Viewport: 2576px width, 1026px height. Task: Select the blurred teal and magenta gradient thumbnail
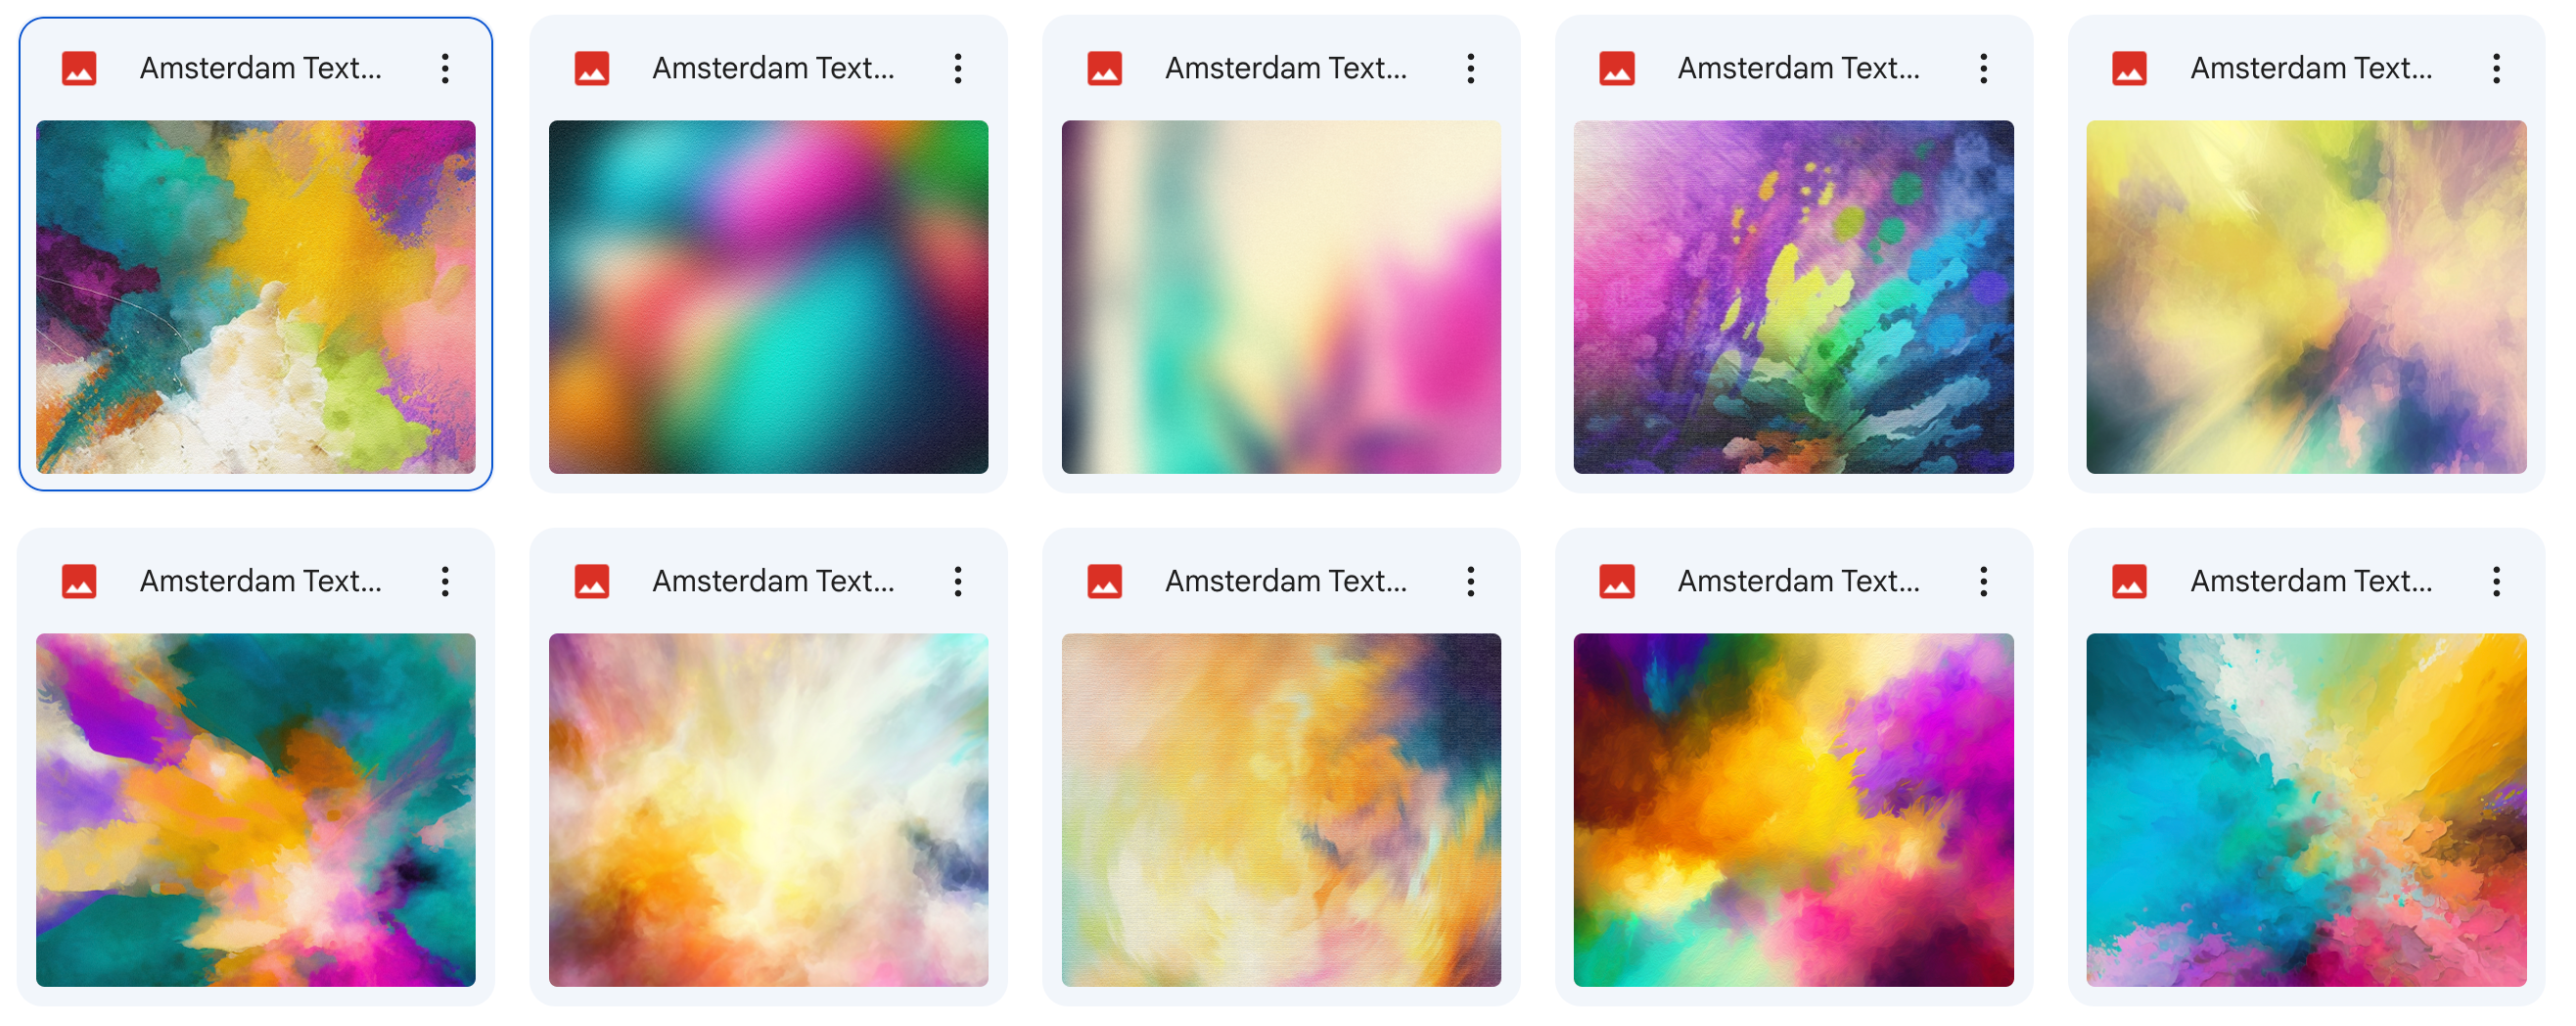768,297
